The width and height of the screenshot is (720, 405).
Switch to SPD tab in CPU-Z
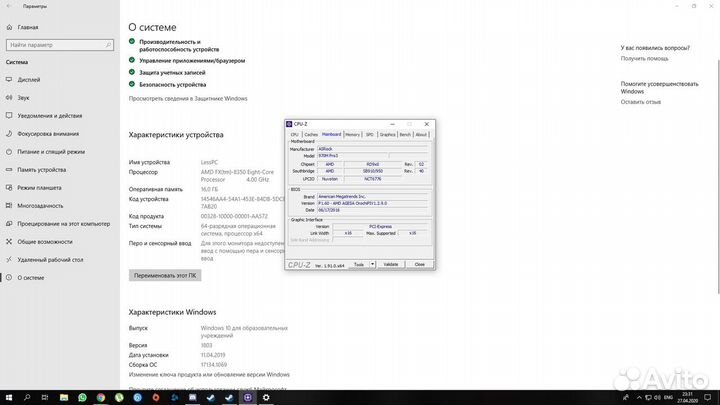coord(370,135)
